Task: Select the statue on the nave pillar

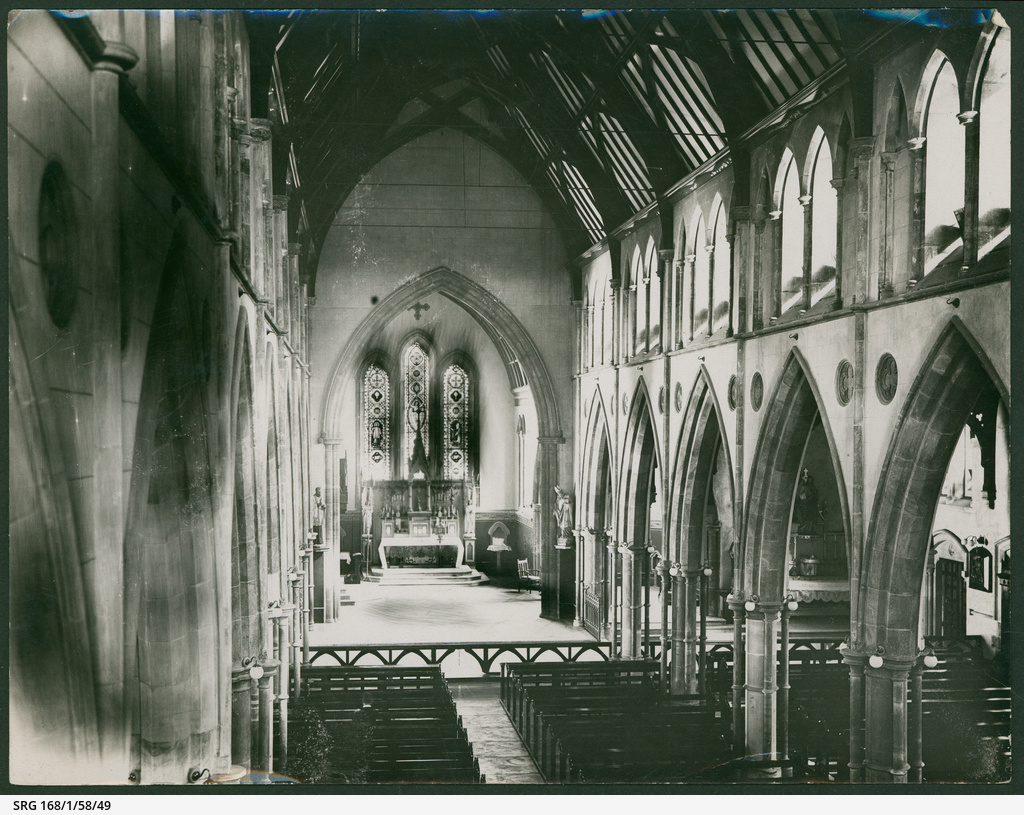Action: click(x=562, y=514)
